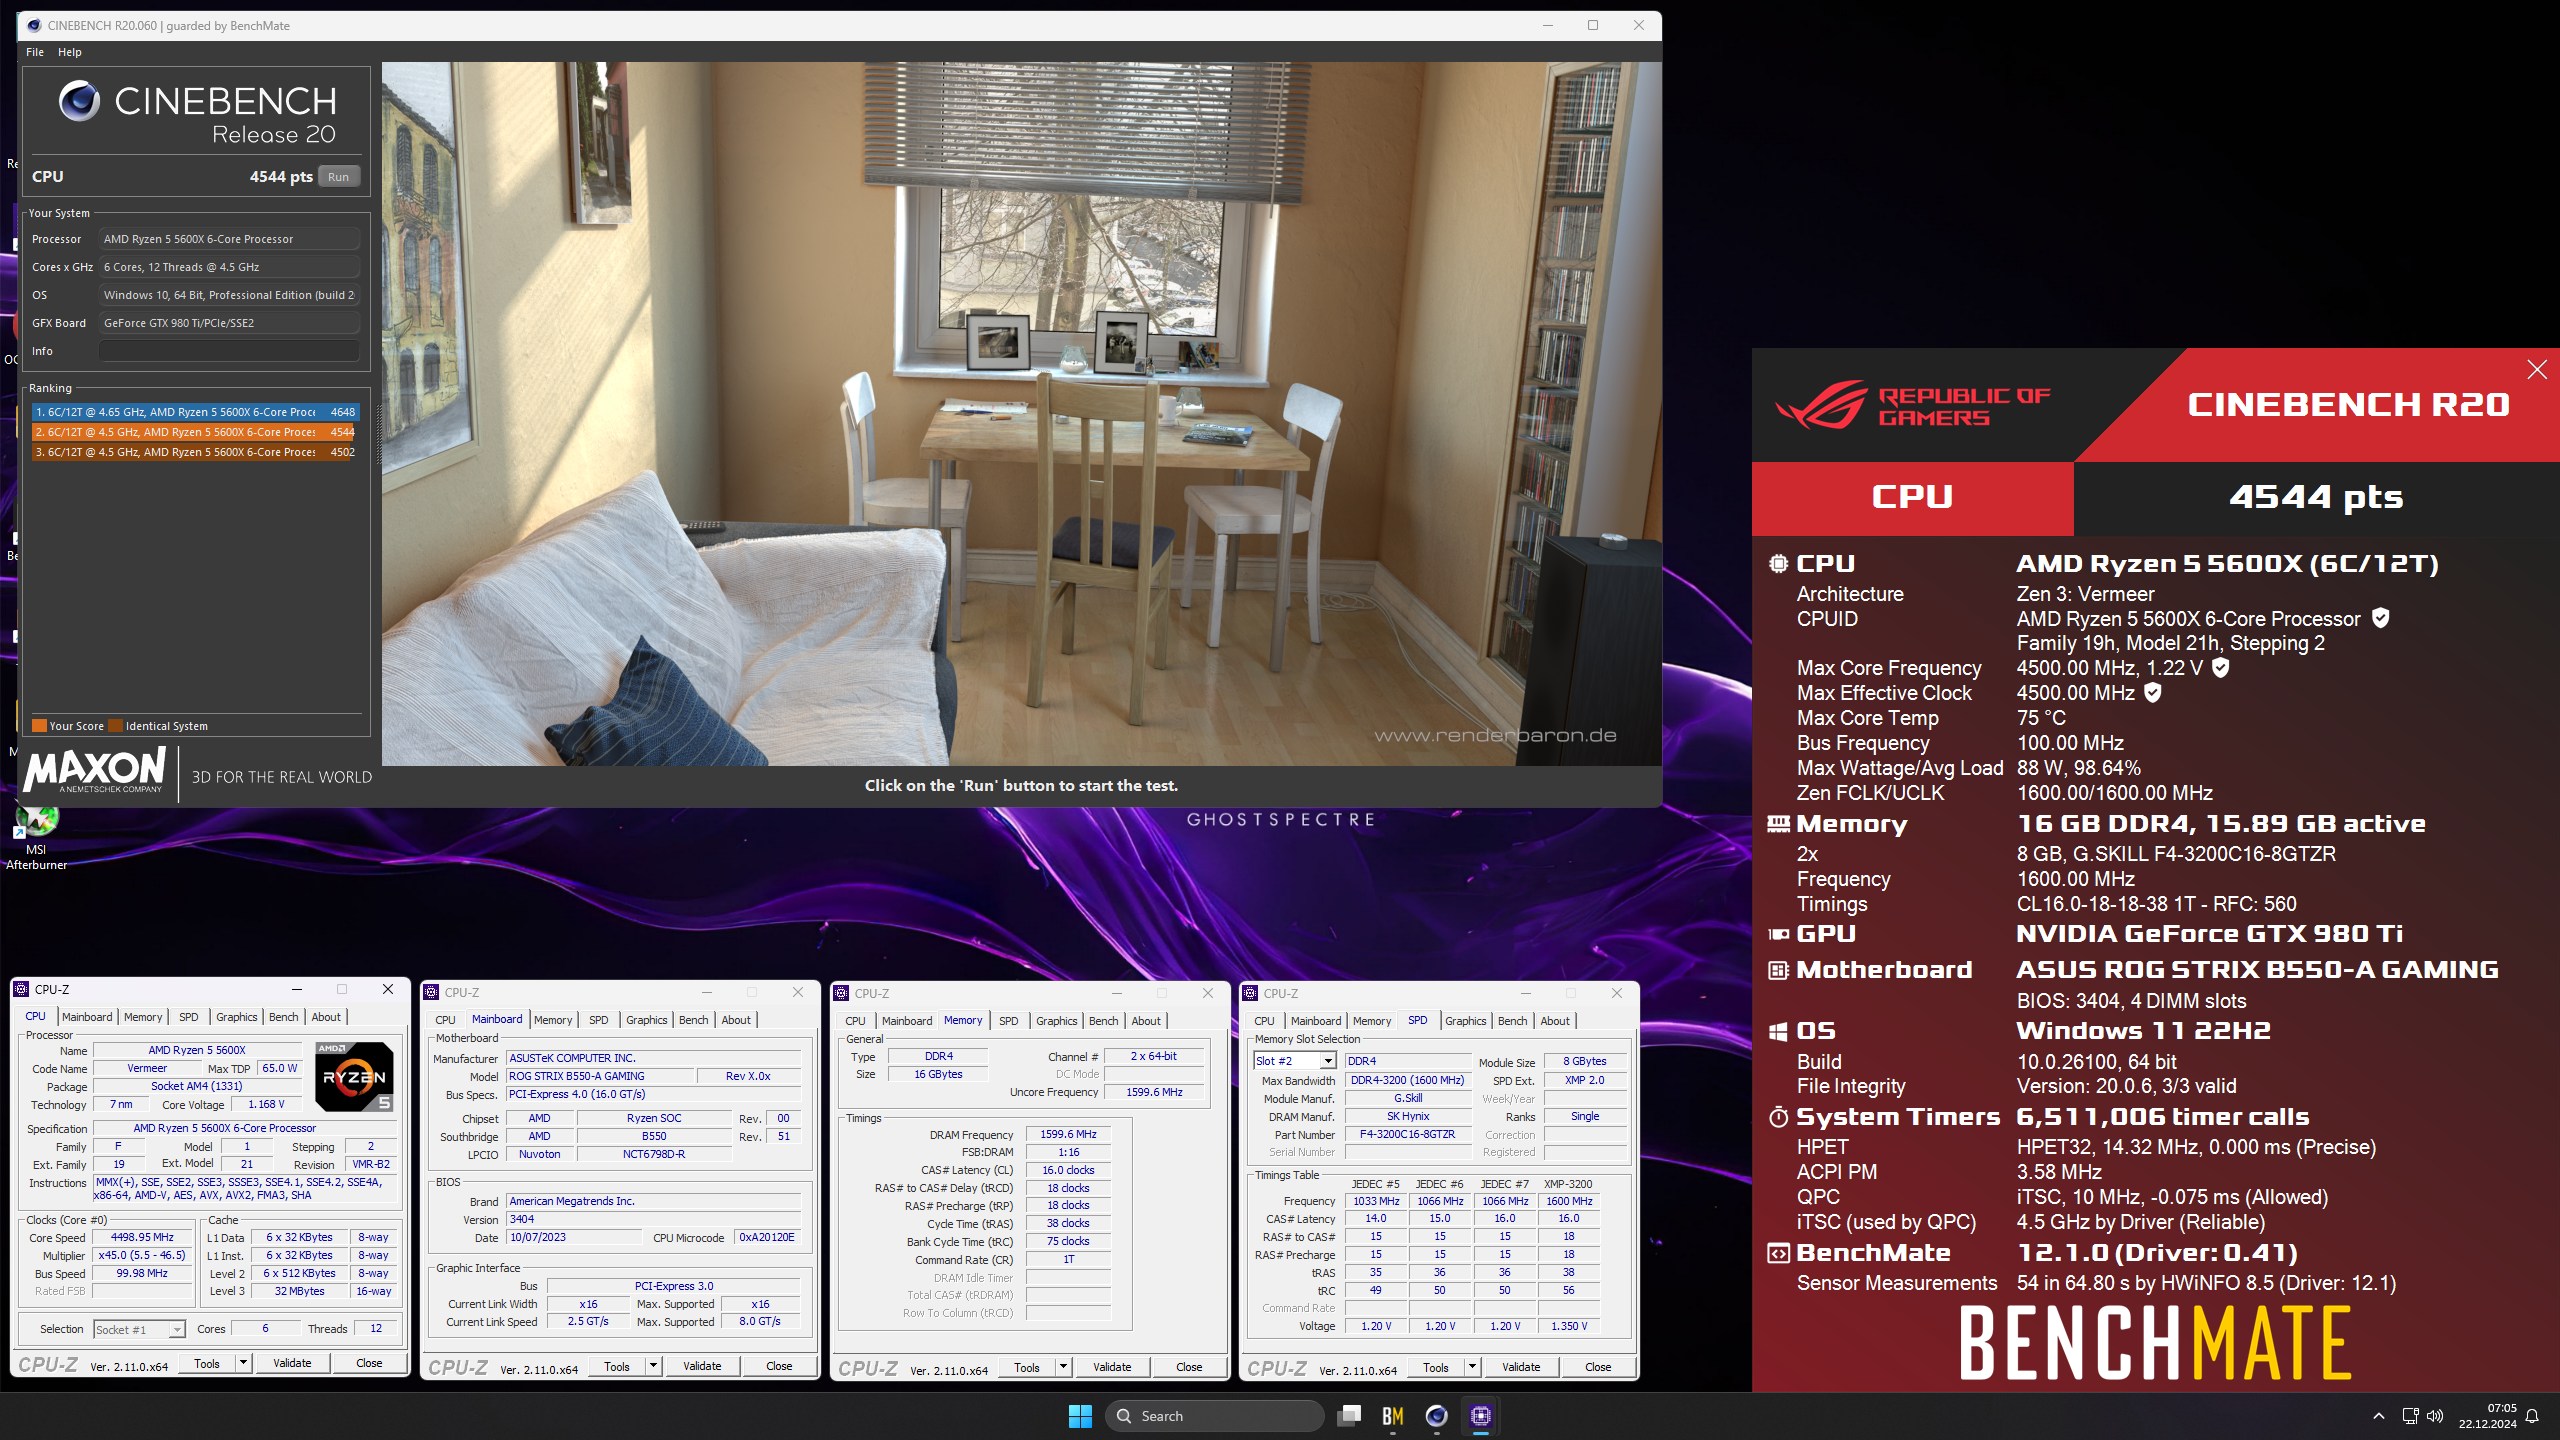Image resolution: width=2560 pixels, height=1440 pixels.
Task: Click the GFX Board field in Cinebench
Action: click(x=229, y=323)
